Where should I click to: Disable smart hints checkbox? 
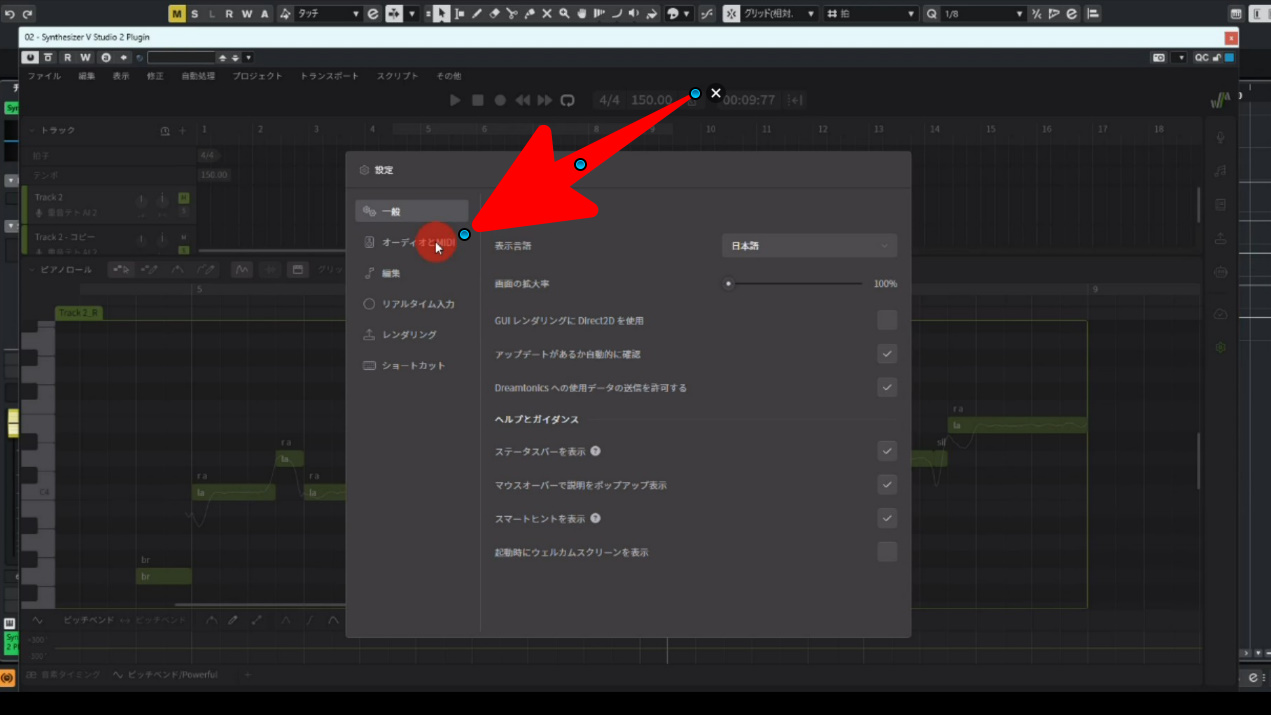pos(886,518)
